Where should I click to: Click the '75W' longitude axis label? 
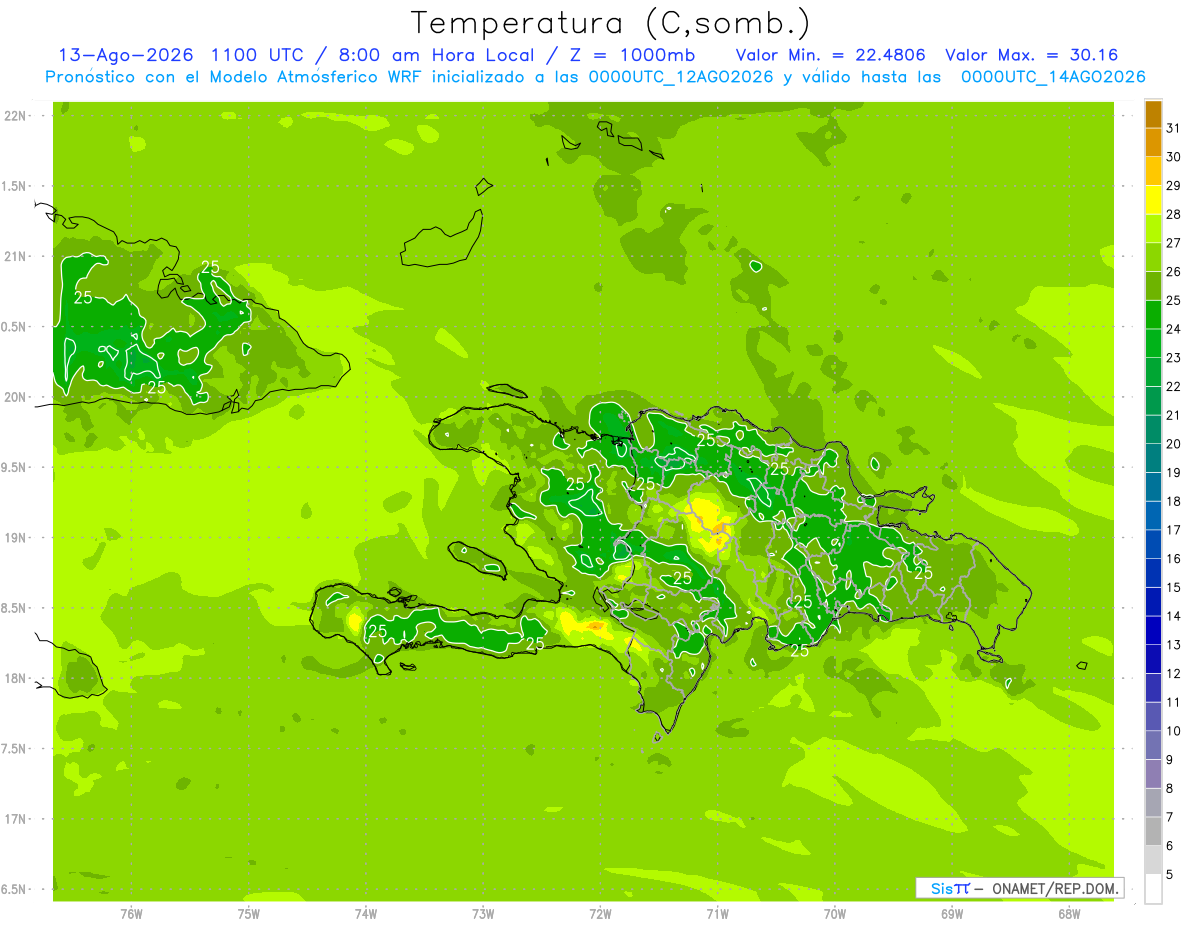tap(249, 914)
